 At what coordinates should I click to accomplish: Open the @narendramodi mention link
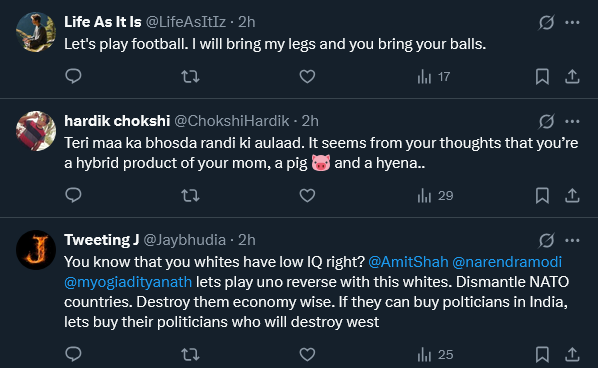click(507, 262)
